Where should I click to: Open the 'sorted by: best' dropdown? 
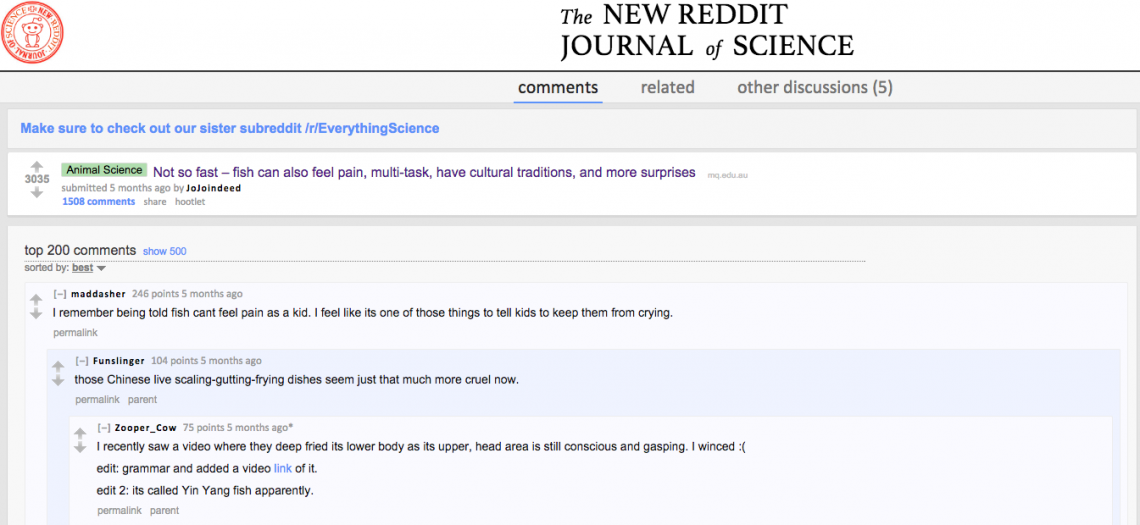pos(89,268)
